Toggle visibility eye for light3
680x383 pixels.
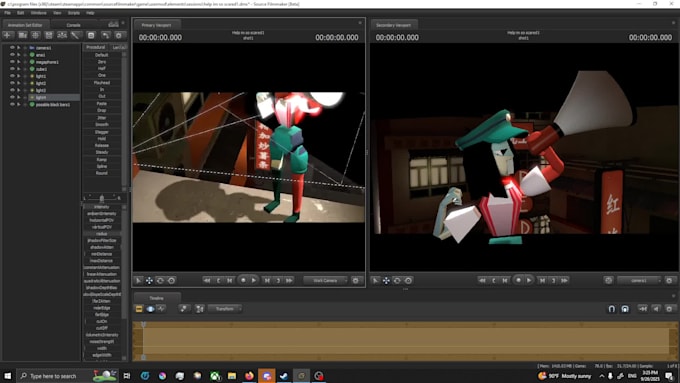click(x=12, y=90)
